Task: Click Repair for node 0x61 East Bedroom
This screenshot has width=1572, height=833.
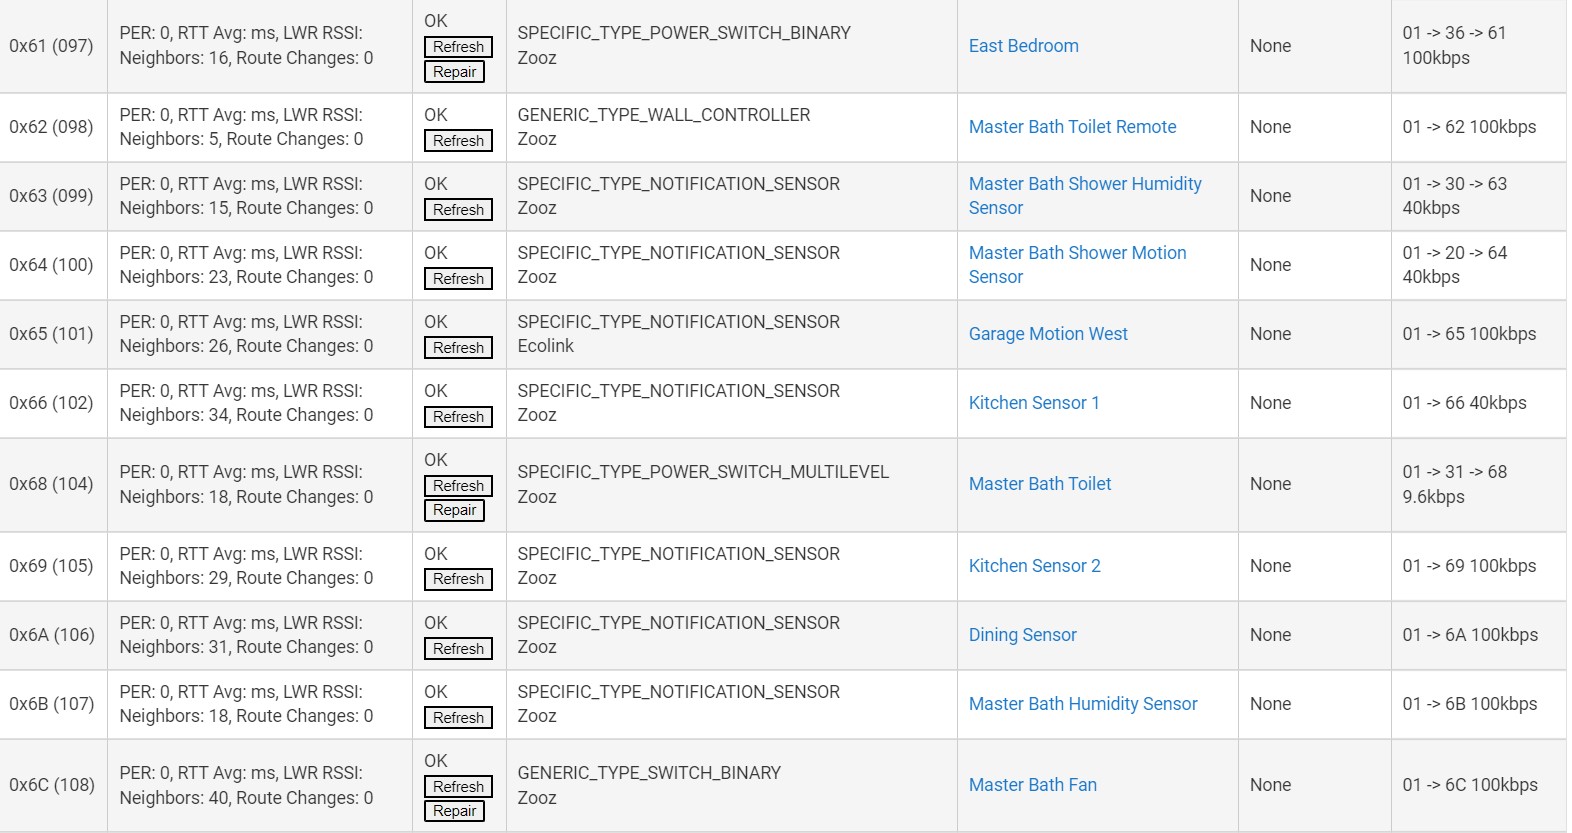Action: (x=454, y=72)
